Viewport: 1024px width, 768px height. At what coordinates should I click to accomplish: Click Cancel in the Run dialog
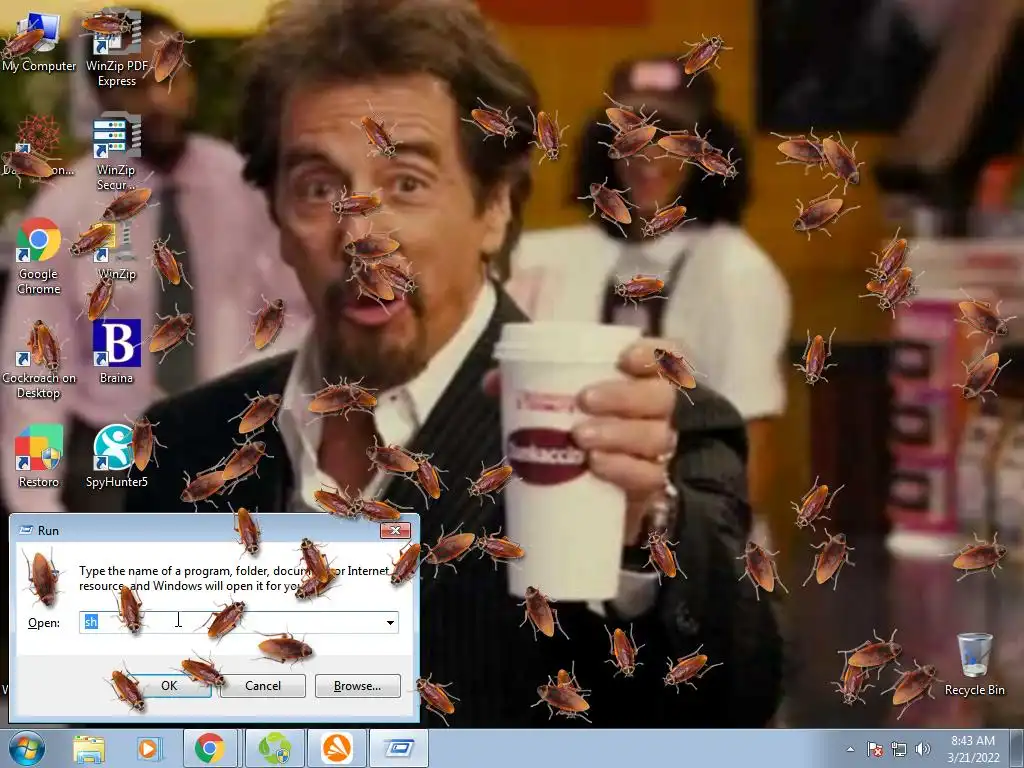pyautogui.click(x=263, y=686)
